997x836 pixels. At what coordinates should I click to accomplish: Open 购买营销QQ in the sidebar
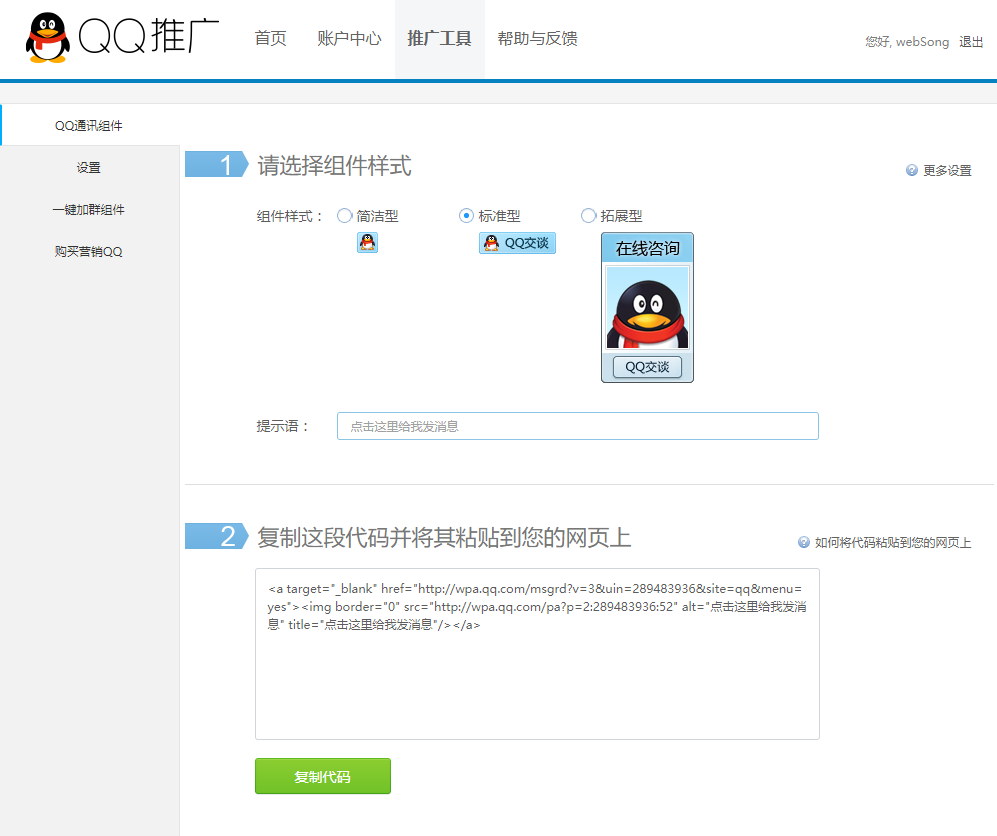pyautogui.click(x=89, y=251)
